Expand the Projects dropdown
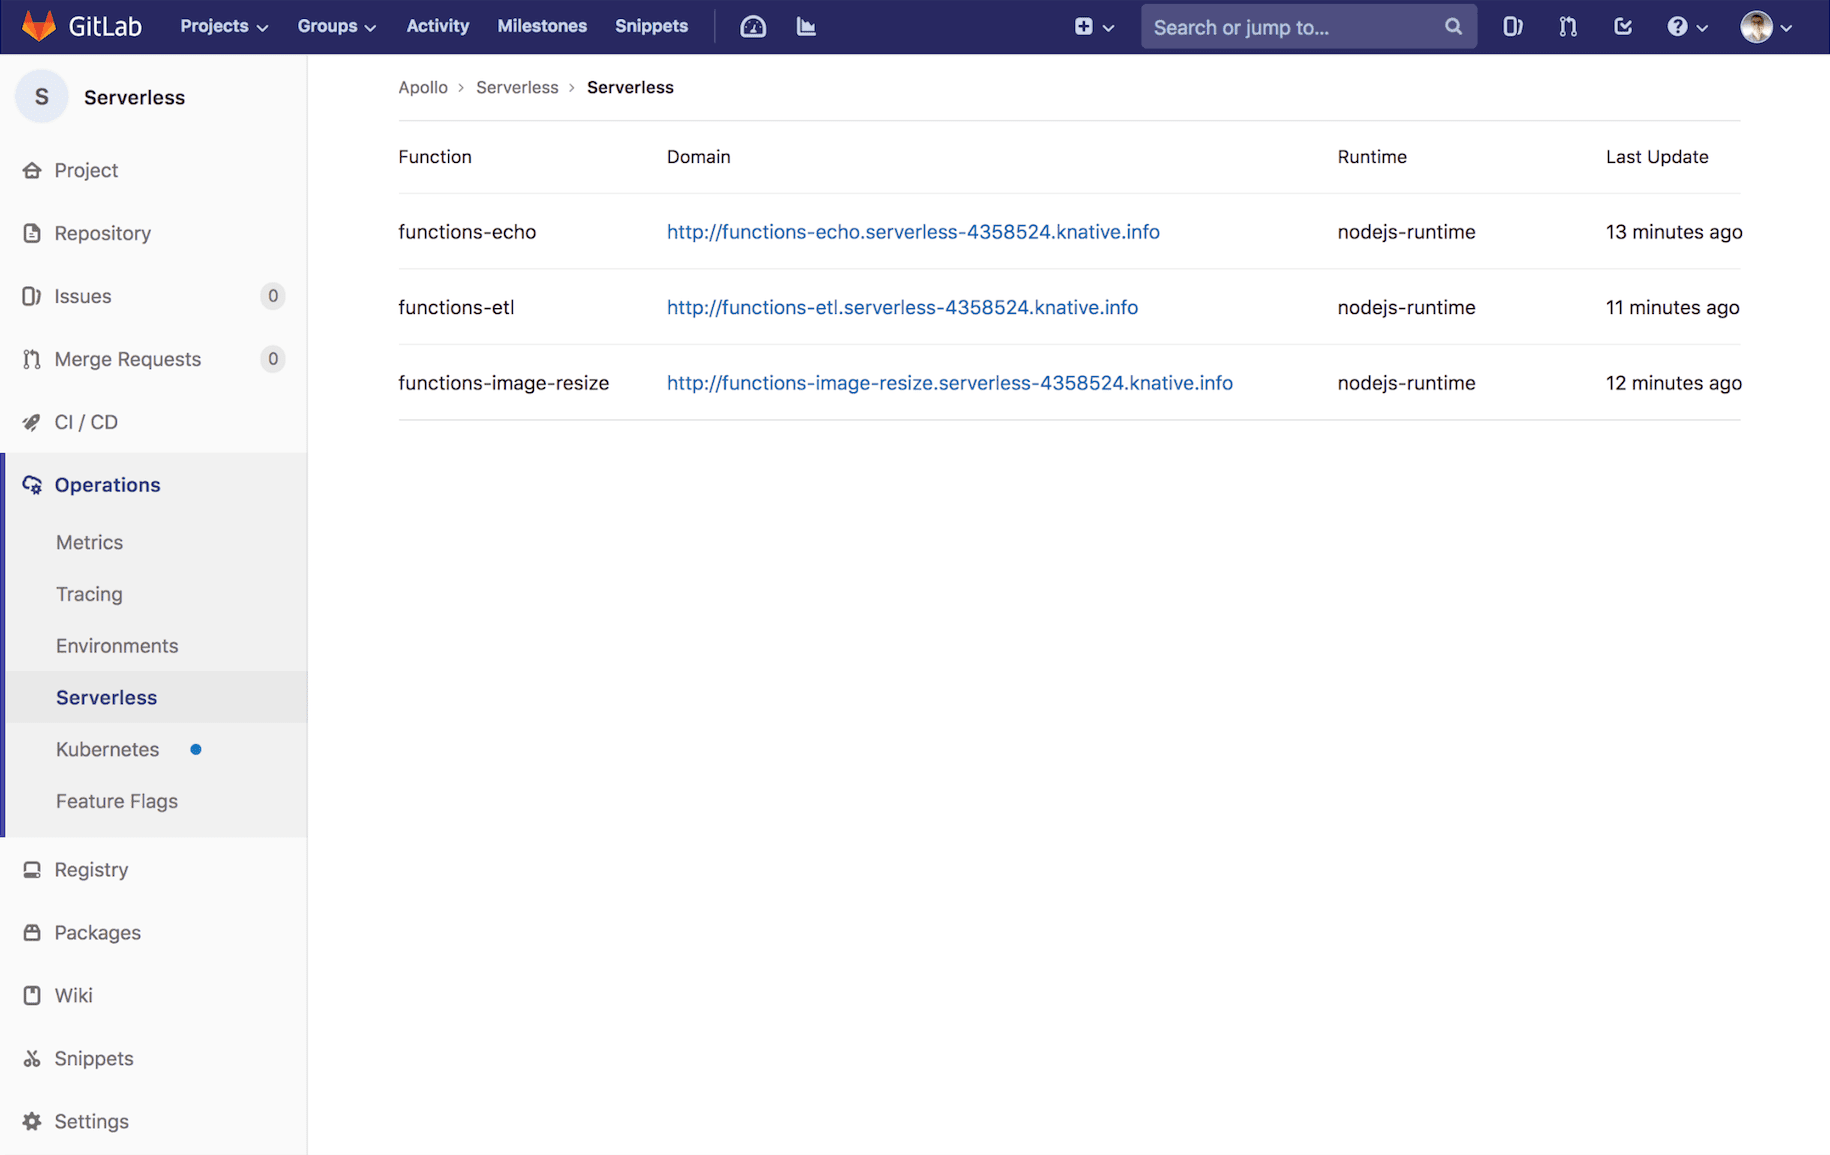The height and width of the screenshot is (1155, 1830). [x=223, y=26]
